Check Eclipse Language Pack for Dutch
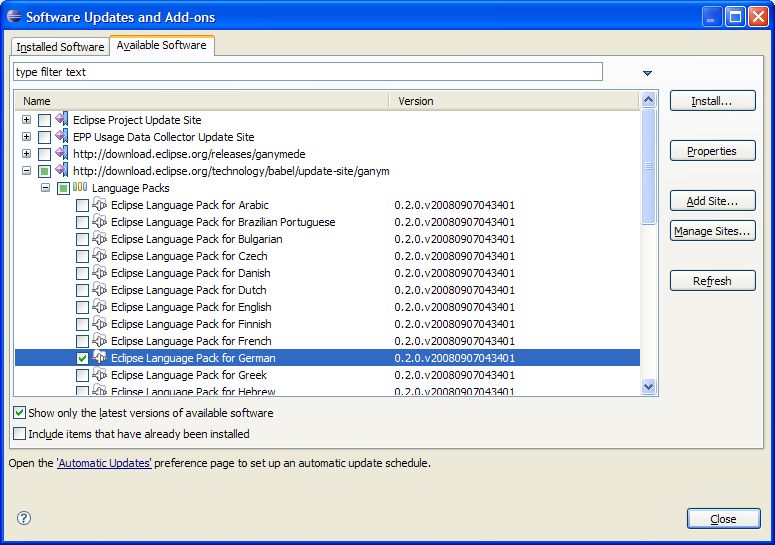Viewport: 775px width, 545px height. pyautogui.click(x=83, y=291)
